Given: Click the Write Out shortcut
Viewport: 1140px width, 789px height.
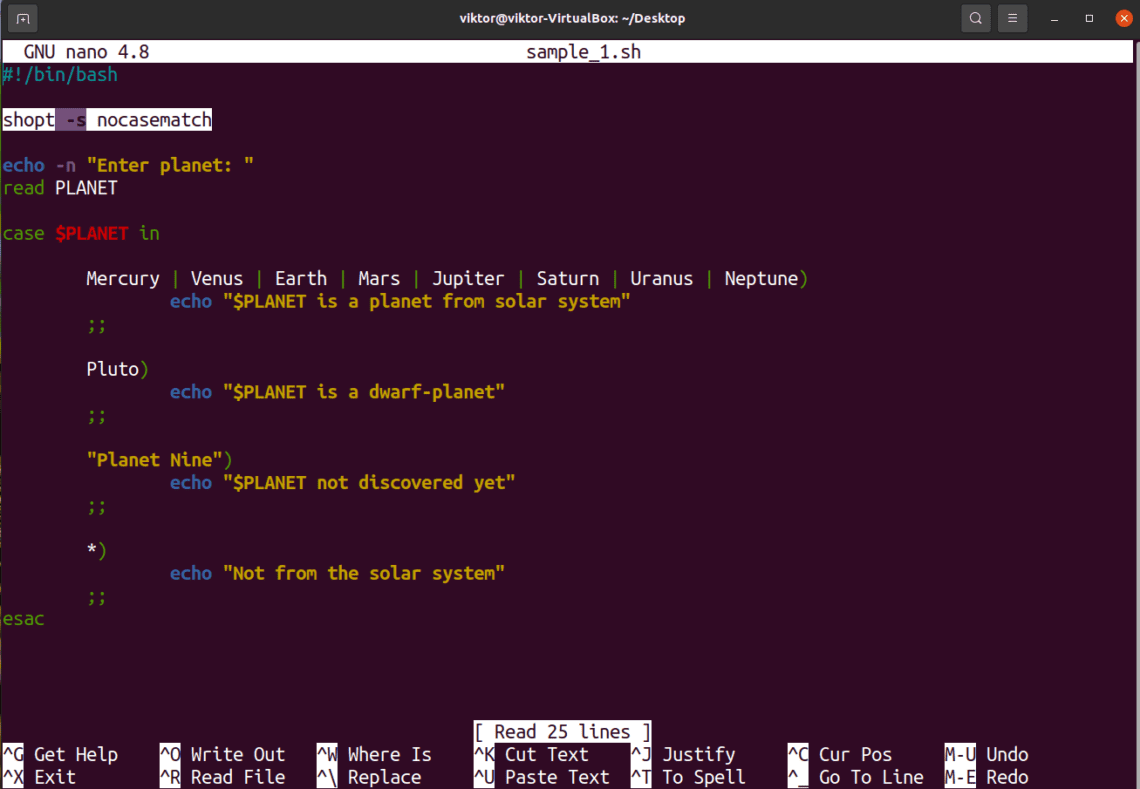Looking at the screenshot, I should [238, 755].
